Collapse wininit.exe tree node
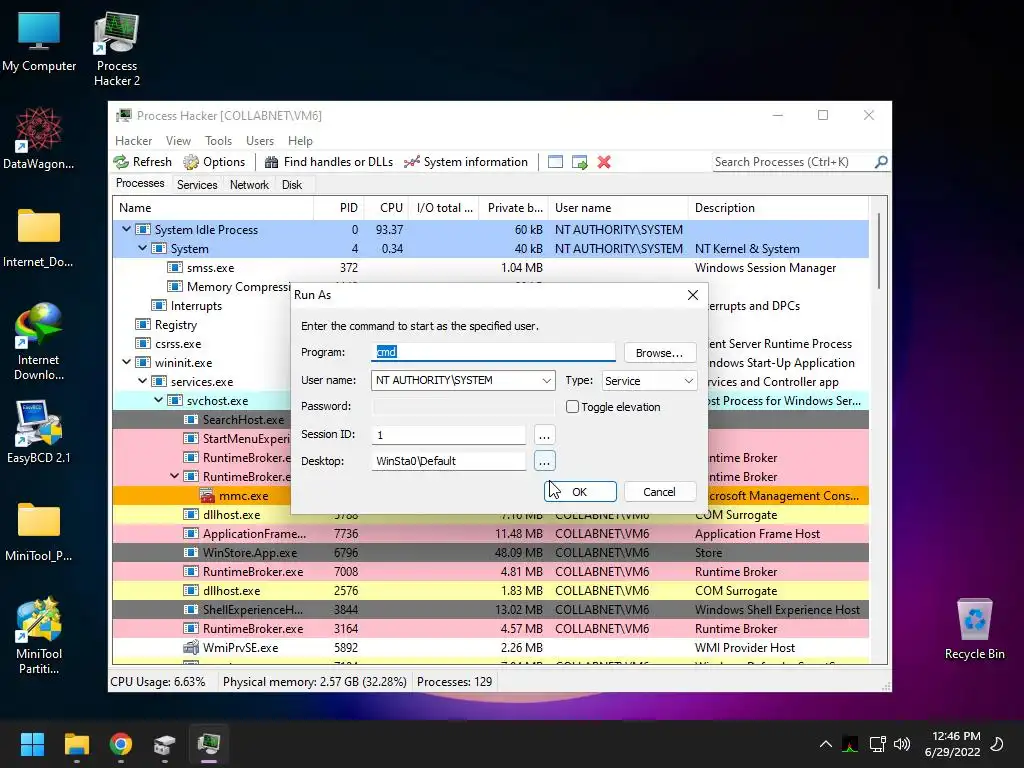The image size is (1024, 768). click(x=127, y=362)
